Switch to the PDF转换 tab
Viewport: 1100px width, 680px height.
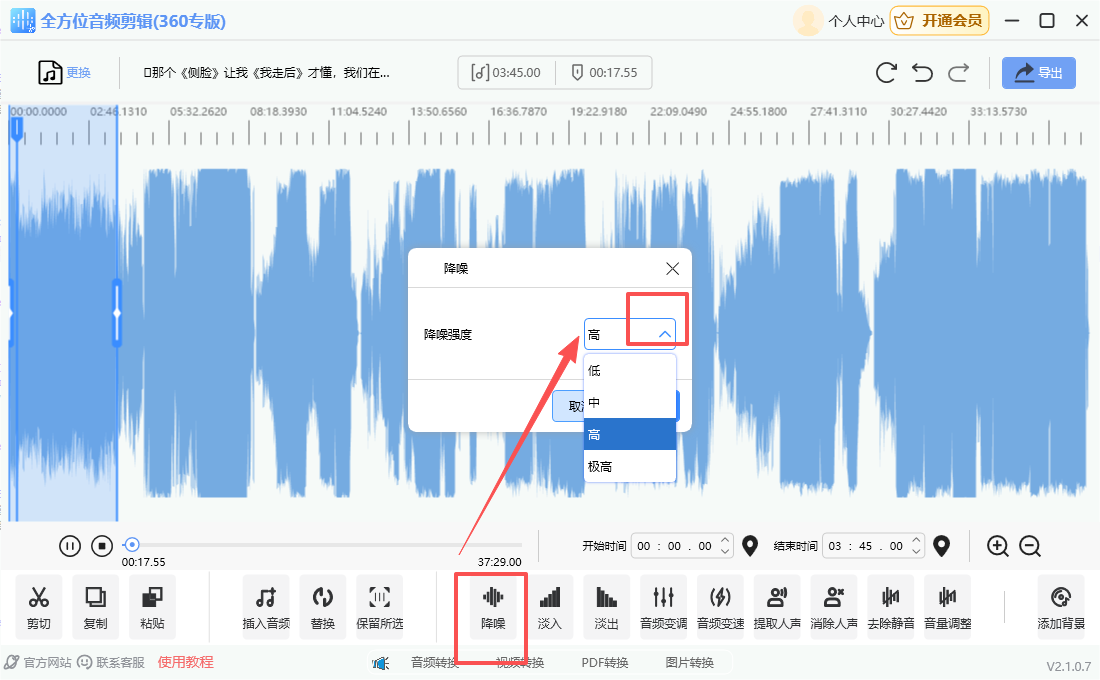click(605, 662)
